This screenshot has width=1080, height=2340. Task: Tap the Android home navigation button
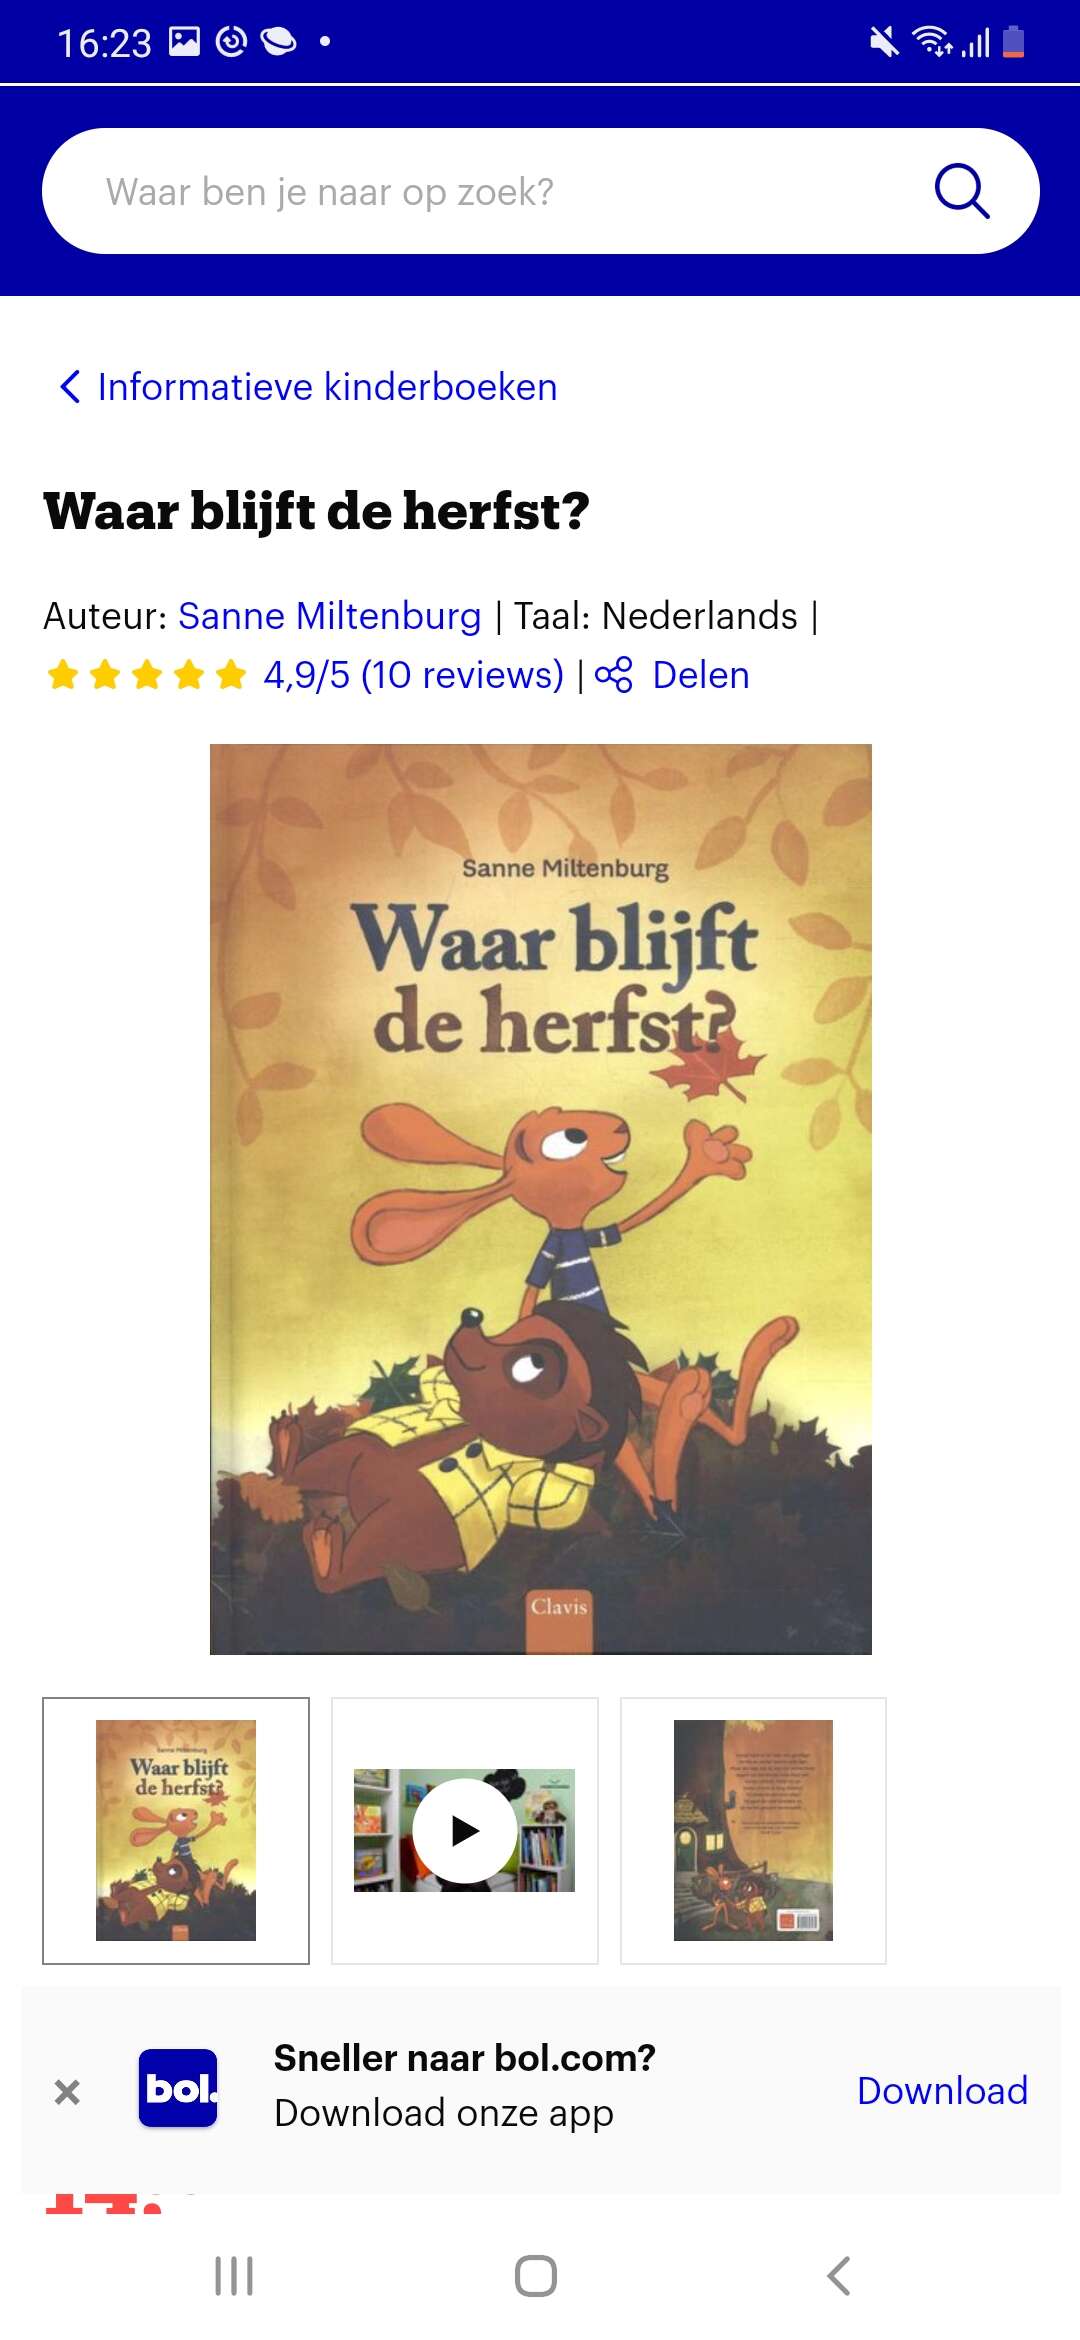536,2276
